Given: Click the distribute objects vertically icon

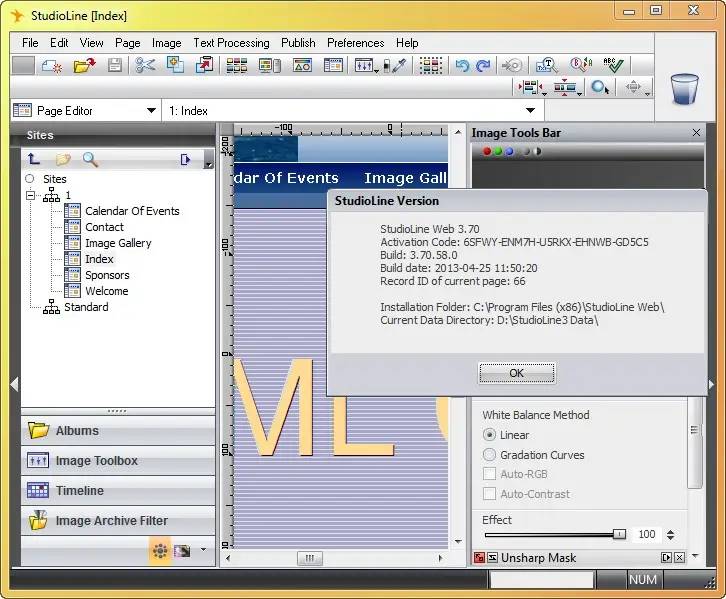Looking at the screenshot, I should [565, 87].
